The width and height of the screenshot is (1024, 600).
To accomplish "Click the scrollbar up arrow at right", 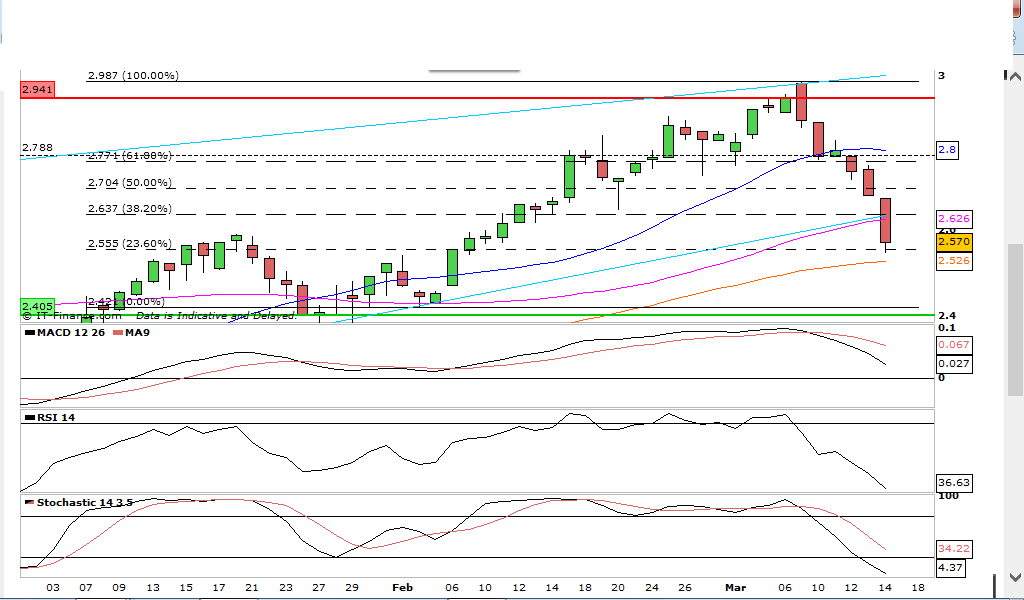I will pyautogui.click(x=1015, y=77).
